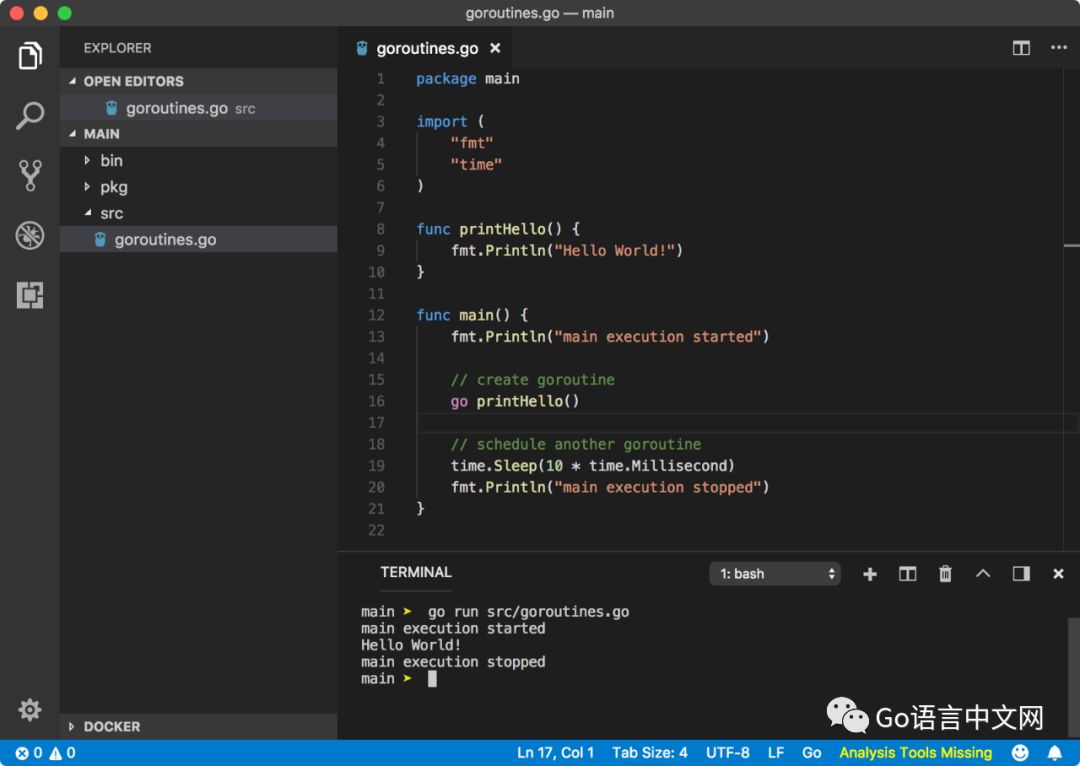Move the panel to the right side
Image resolution: width=1080 pixels, height=766 pixels.
pos(1021,574)
